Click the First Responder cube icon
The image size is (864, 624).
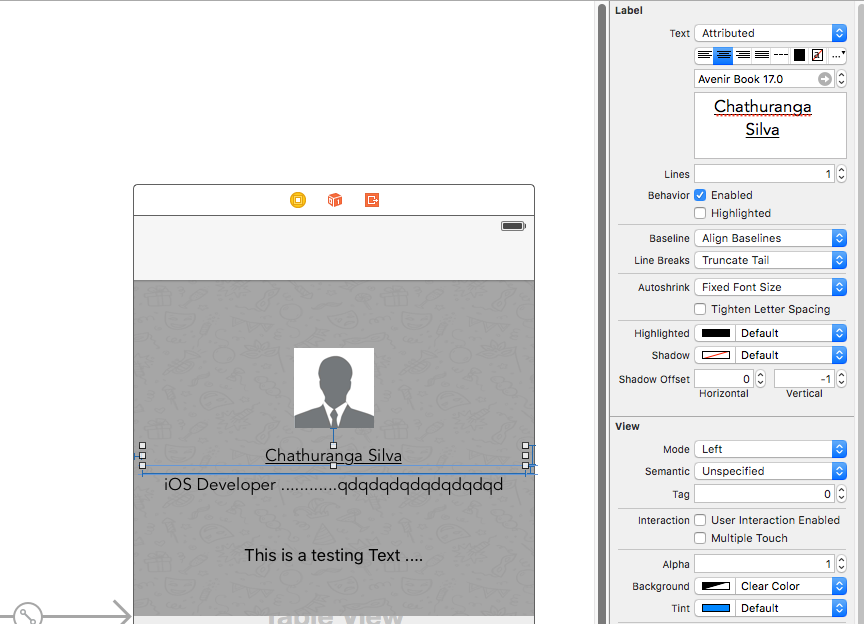click(x=335, y=200)
